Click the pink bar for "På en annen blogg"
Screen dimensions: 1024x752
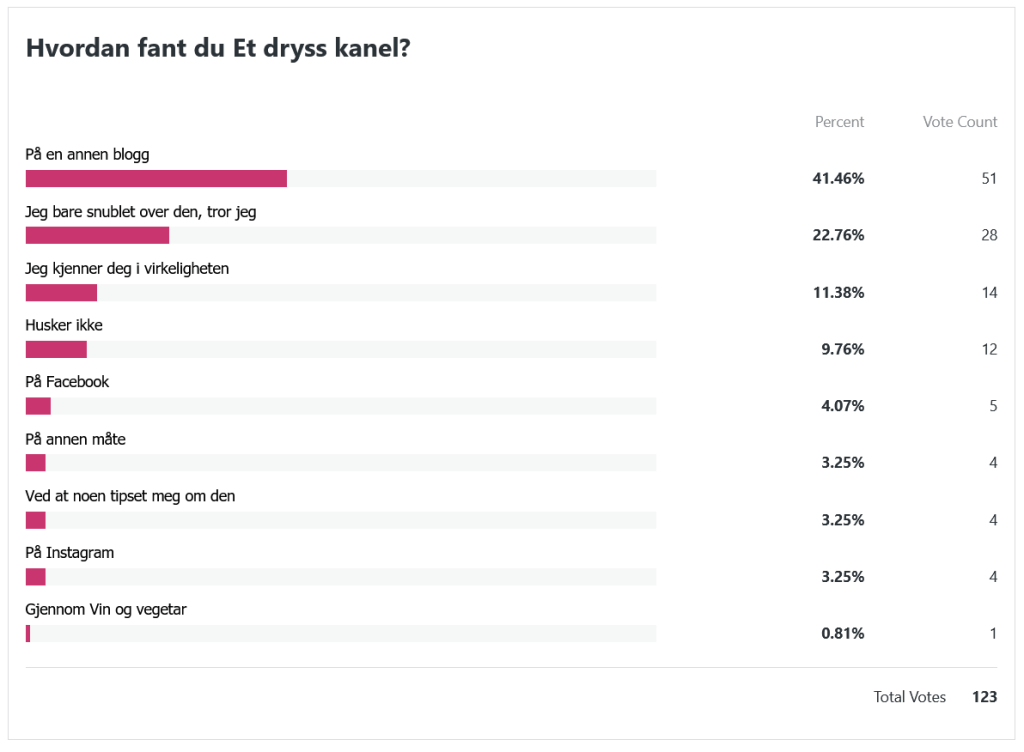(156, 179)
